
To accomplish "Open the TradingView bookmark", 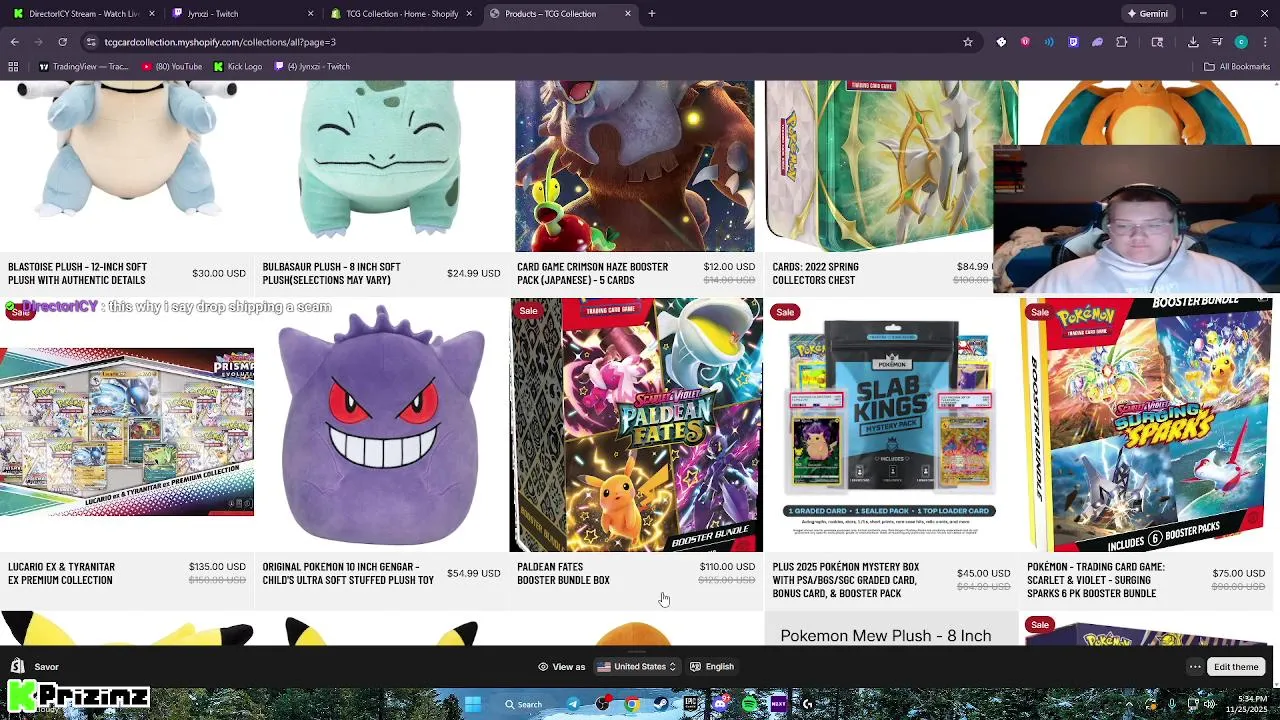I will [83, 67].
